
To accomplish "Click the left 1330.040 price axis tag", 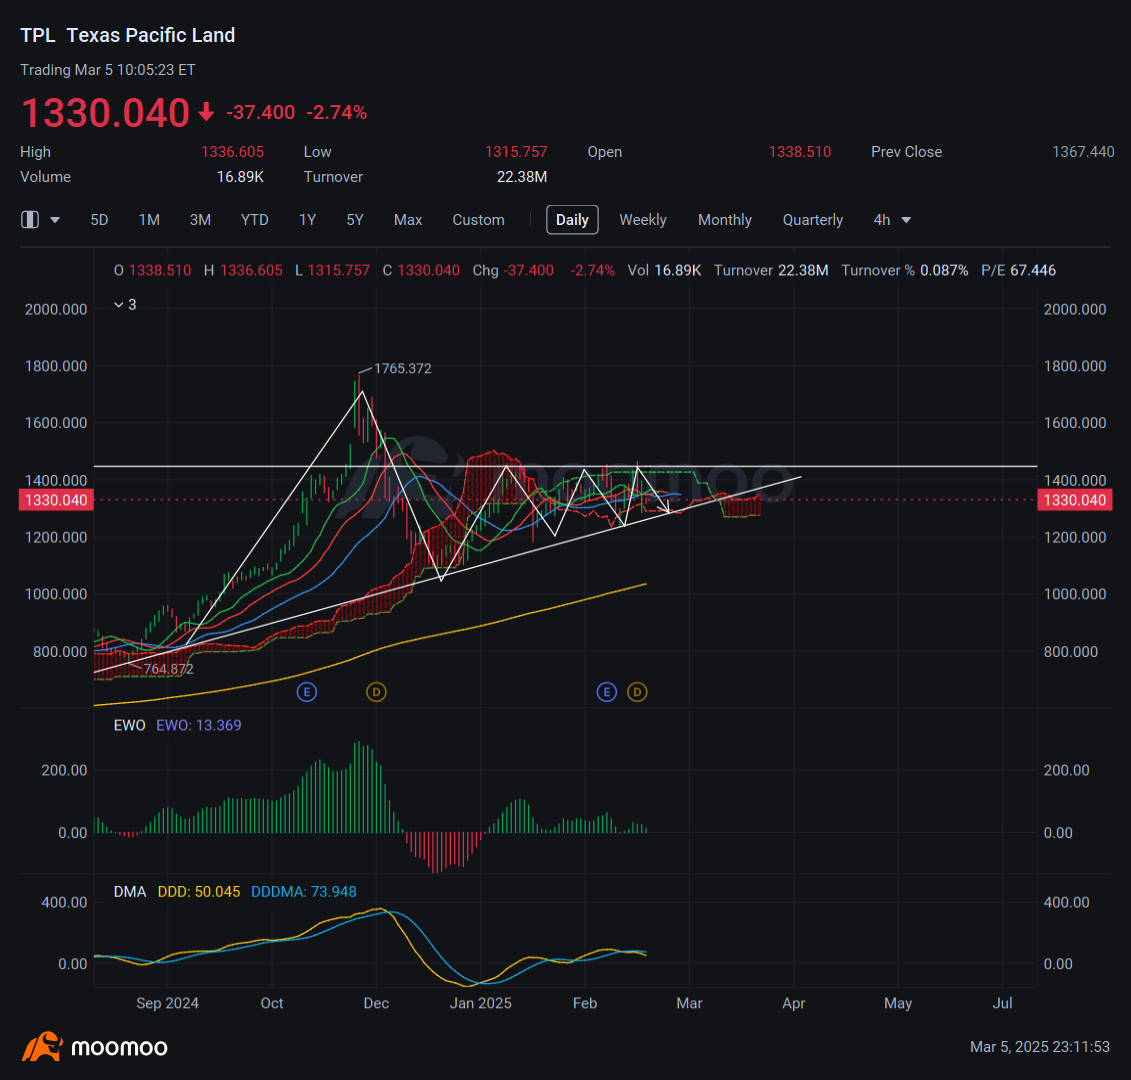I will point(56,500).
